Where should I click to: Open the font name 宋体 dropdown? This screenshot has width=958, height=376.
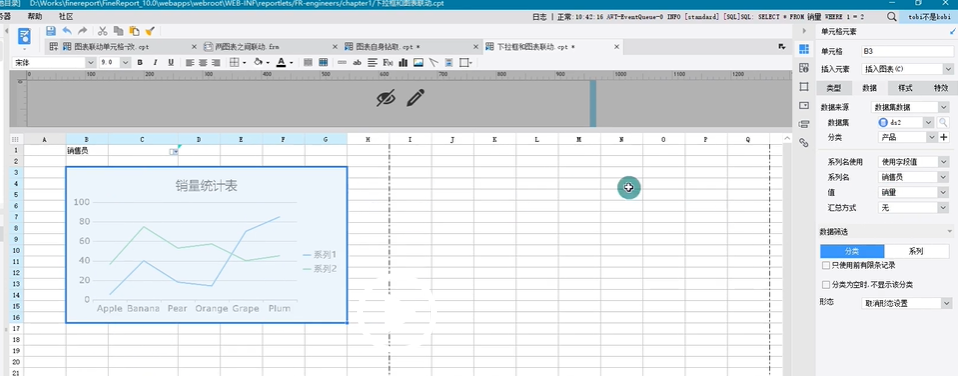tap(54, 62)
